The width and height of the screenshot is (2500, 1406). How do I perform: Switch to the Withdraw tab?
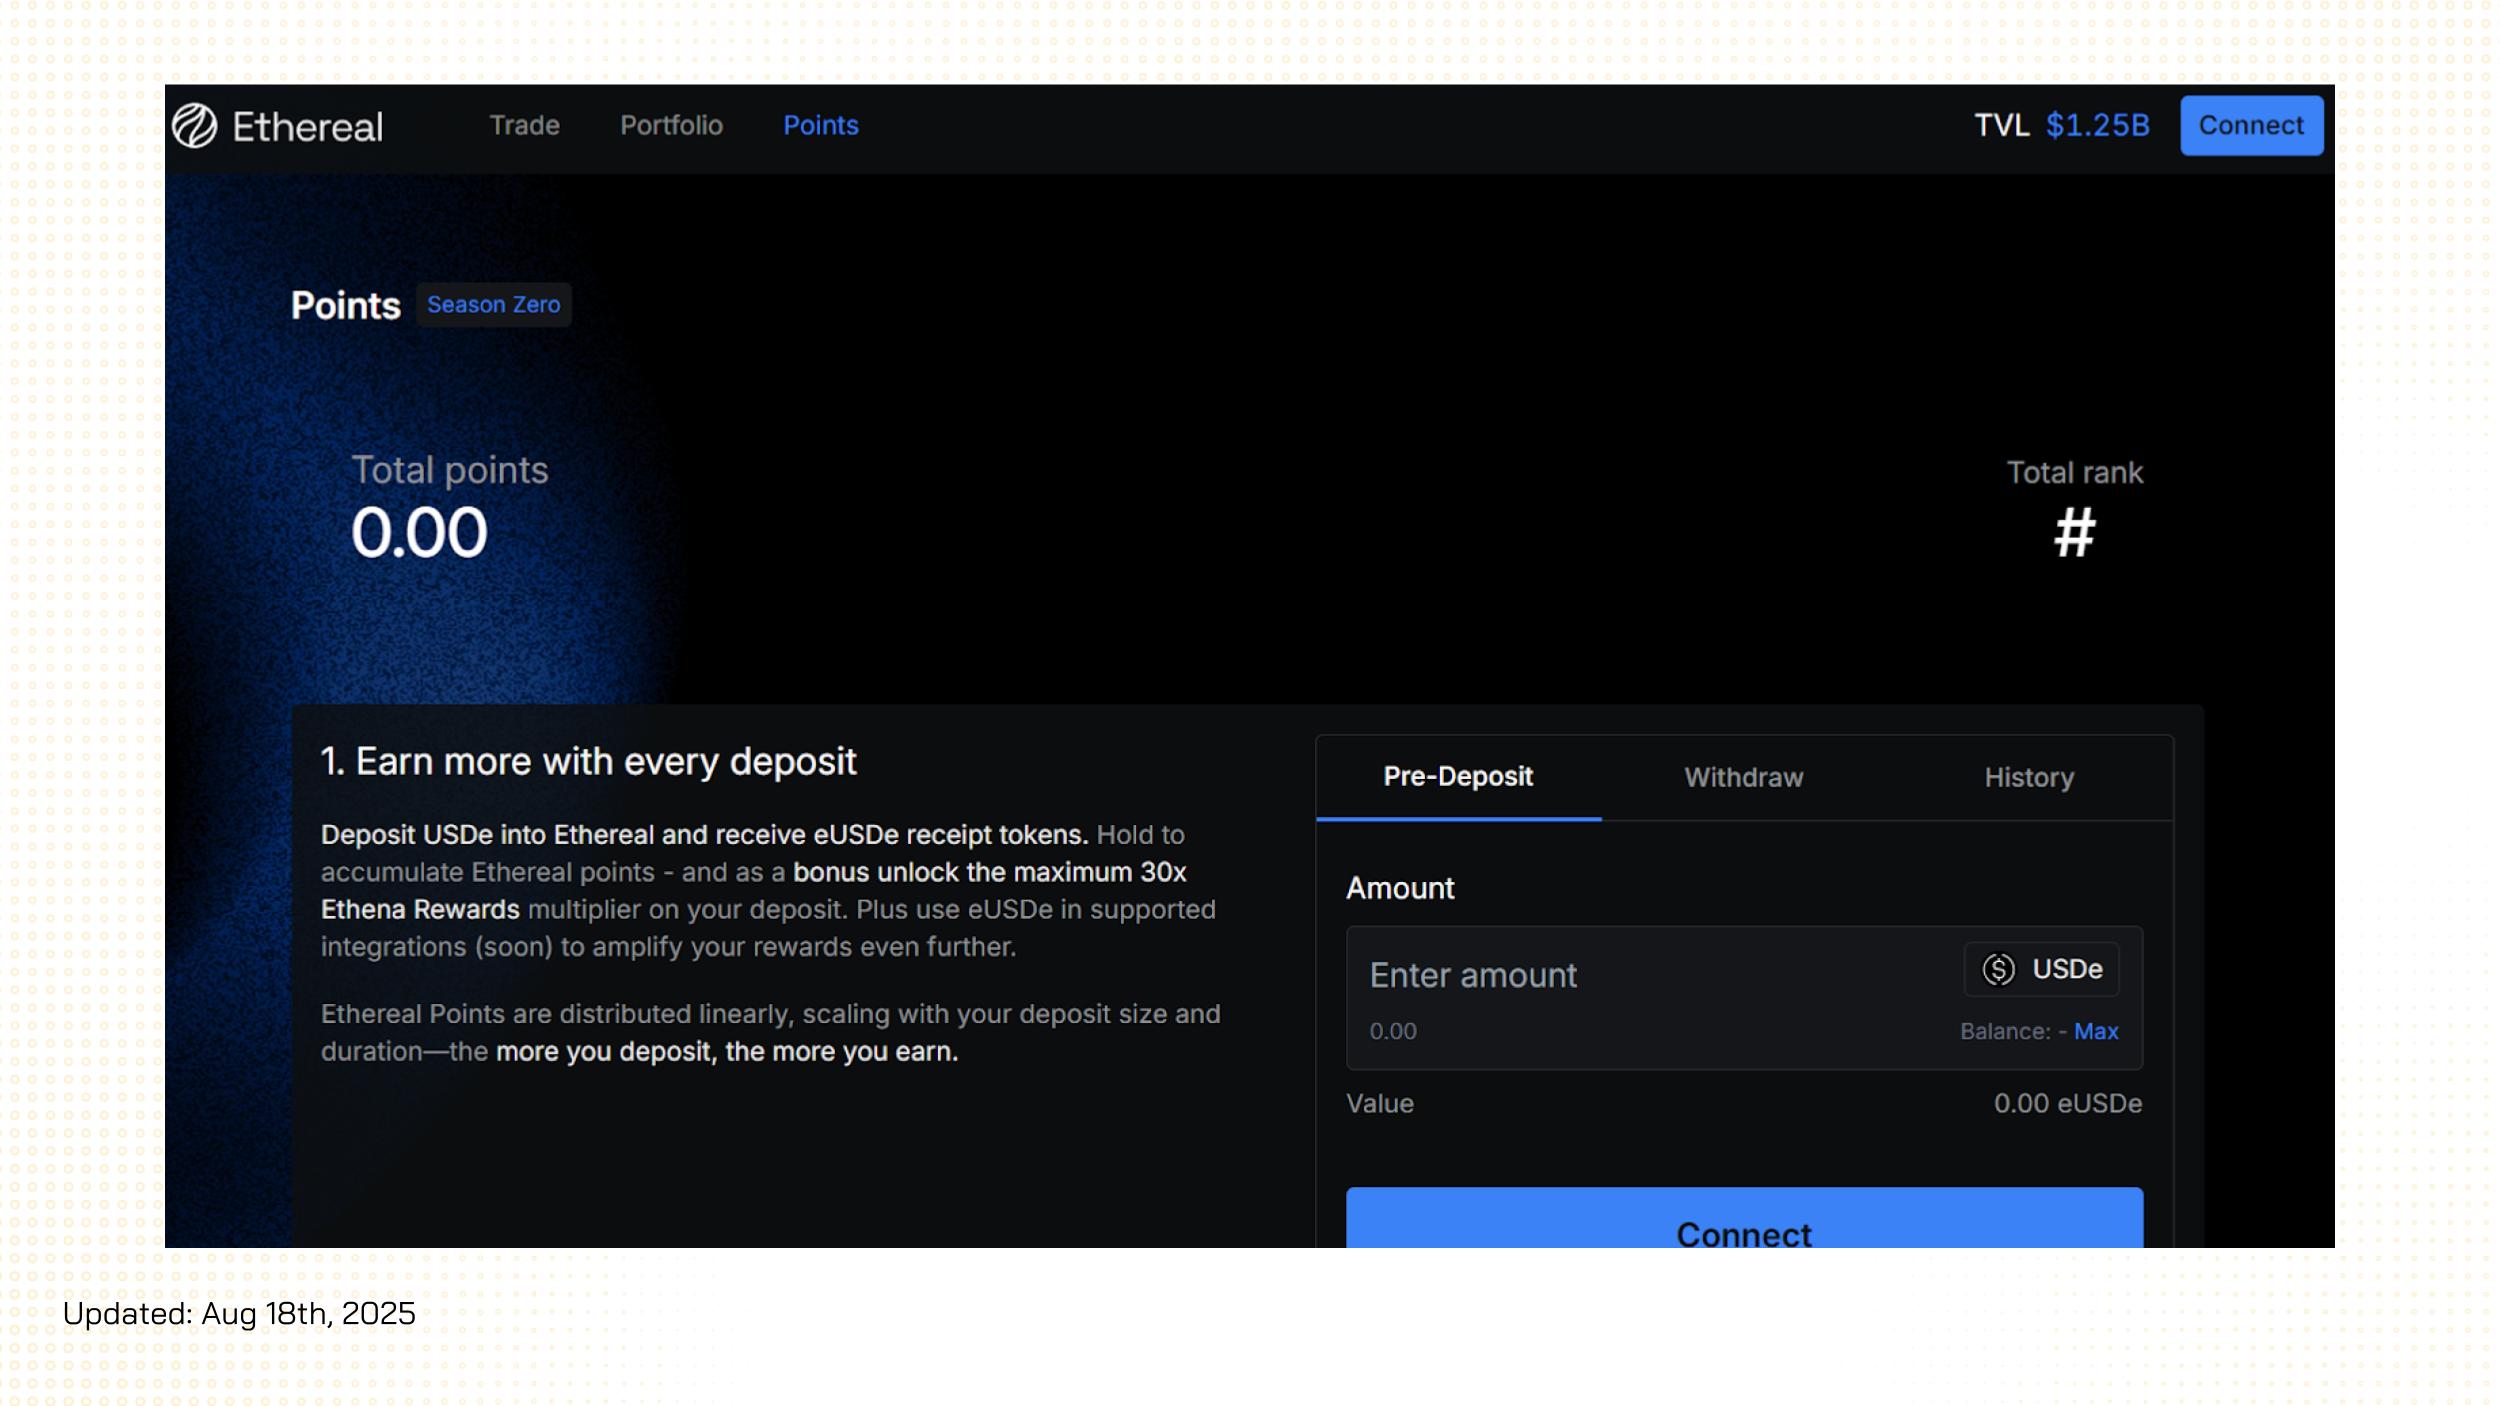click(x=1743, y=777)
